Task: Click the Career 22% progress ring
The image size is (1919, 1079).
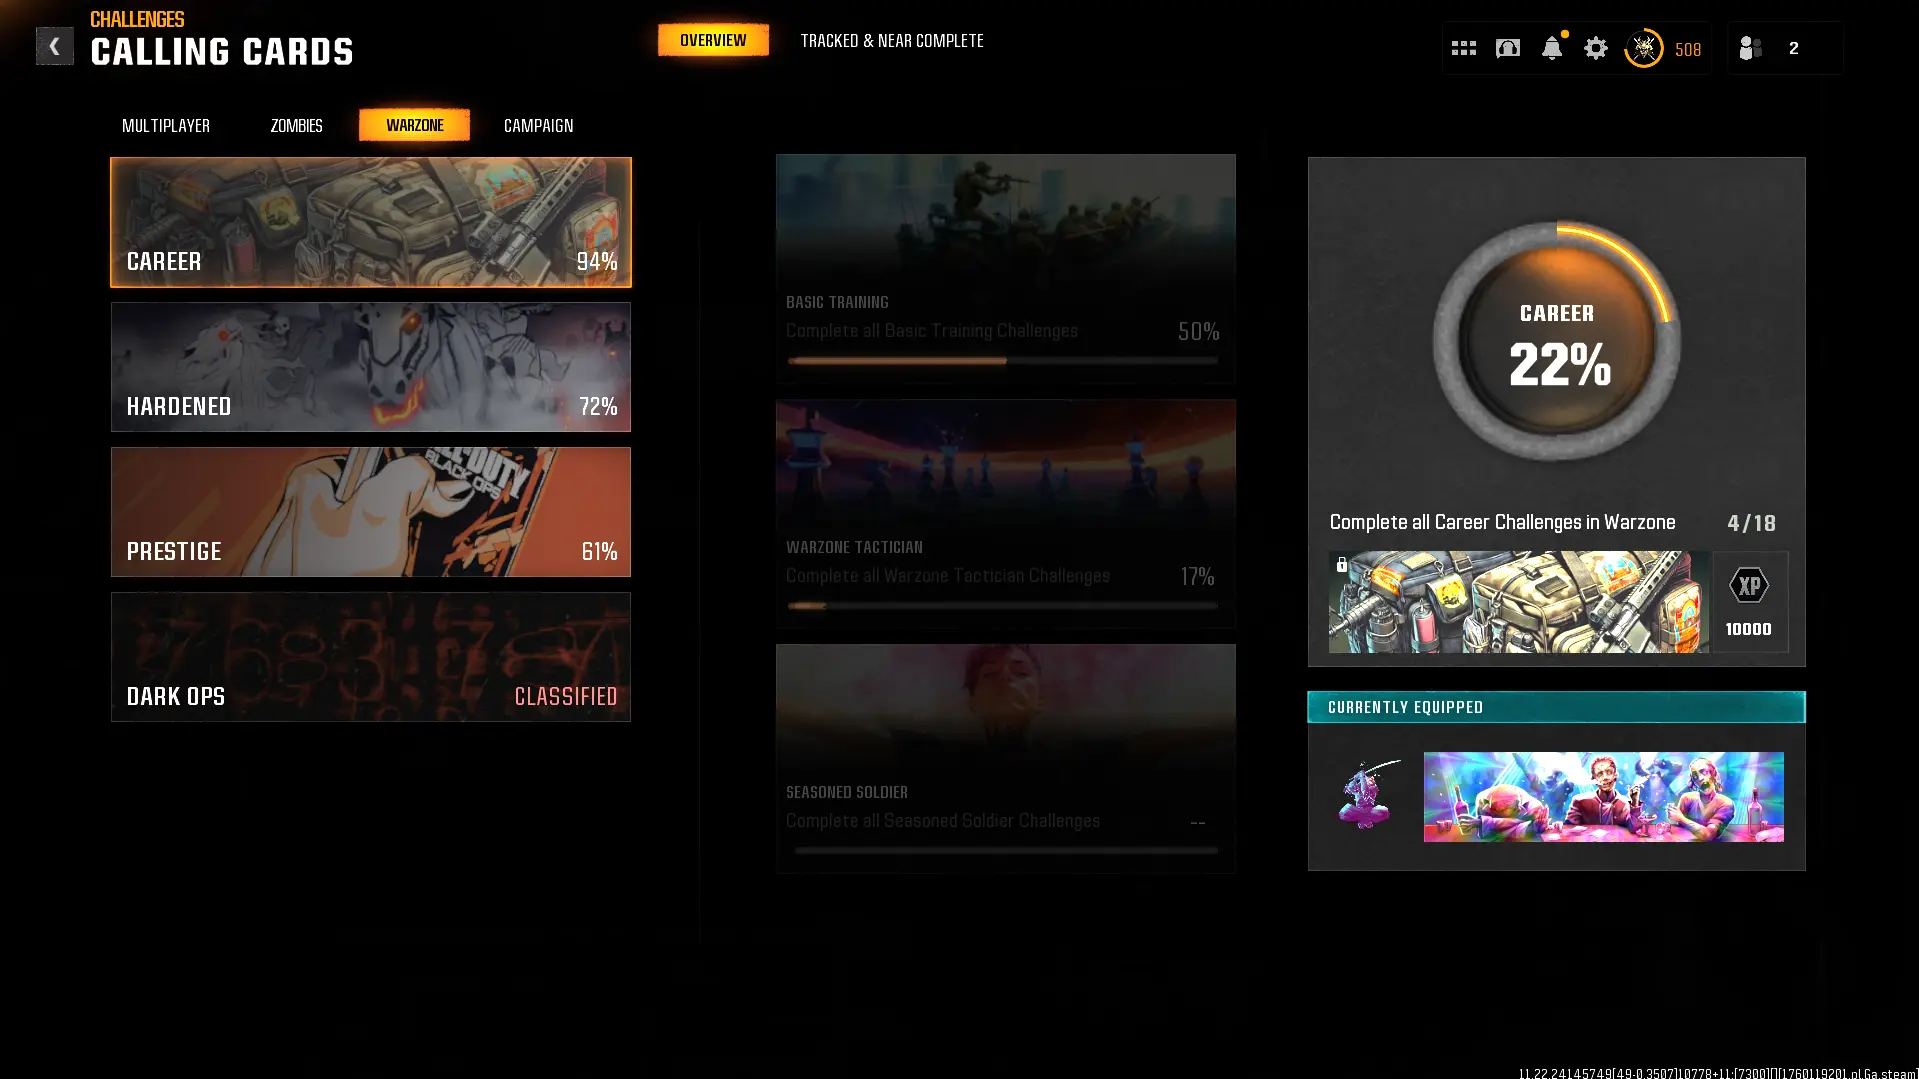Action: (x=1557, y=342)
